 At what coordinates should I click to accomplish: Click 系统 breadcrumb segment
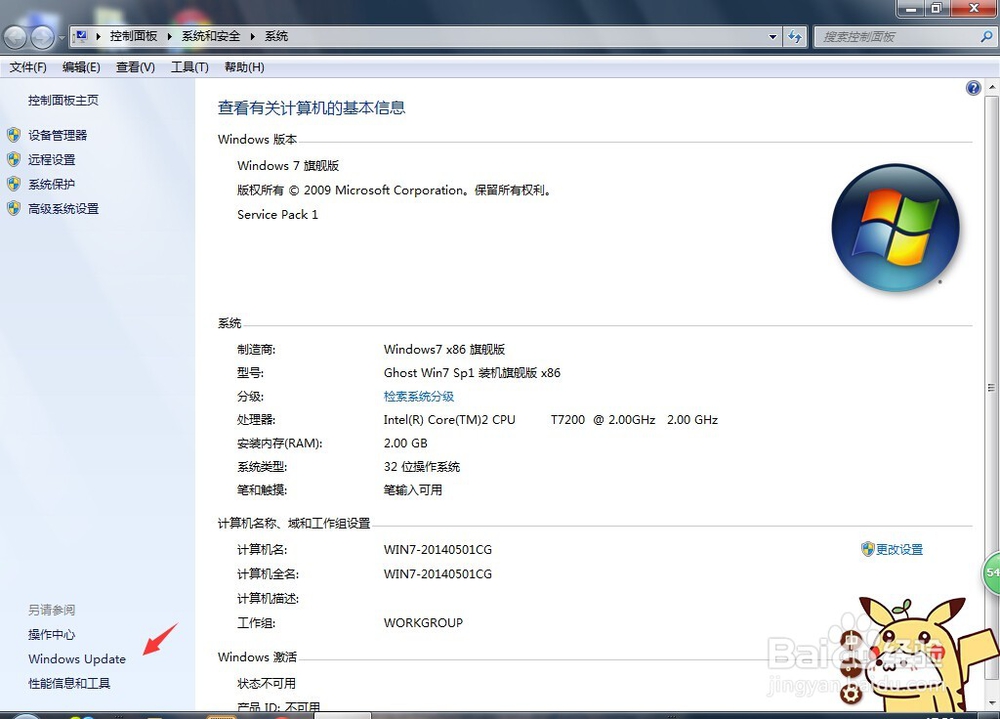click(276, 36)
